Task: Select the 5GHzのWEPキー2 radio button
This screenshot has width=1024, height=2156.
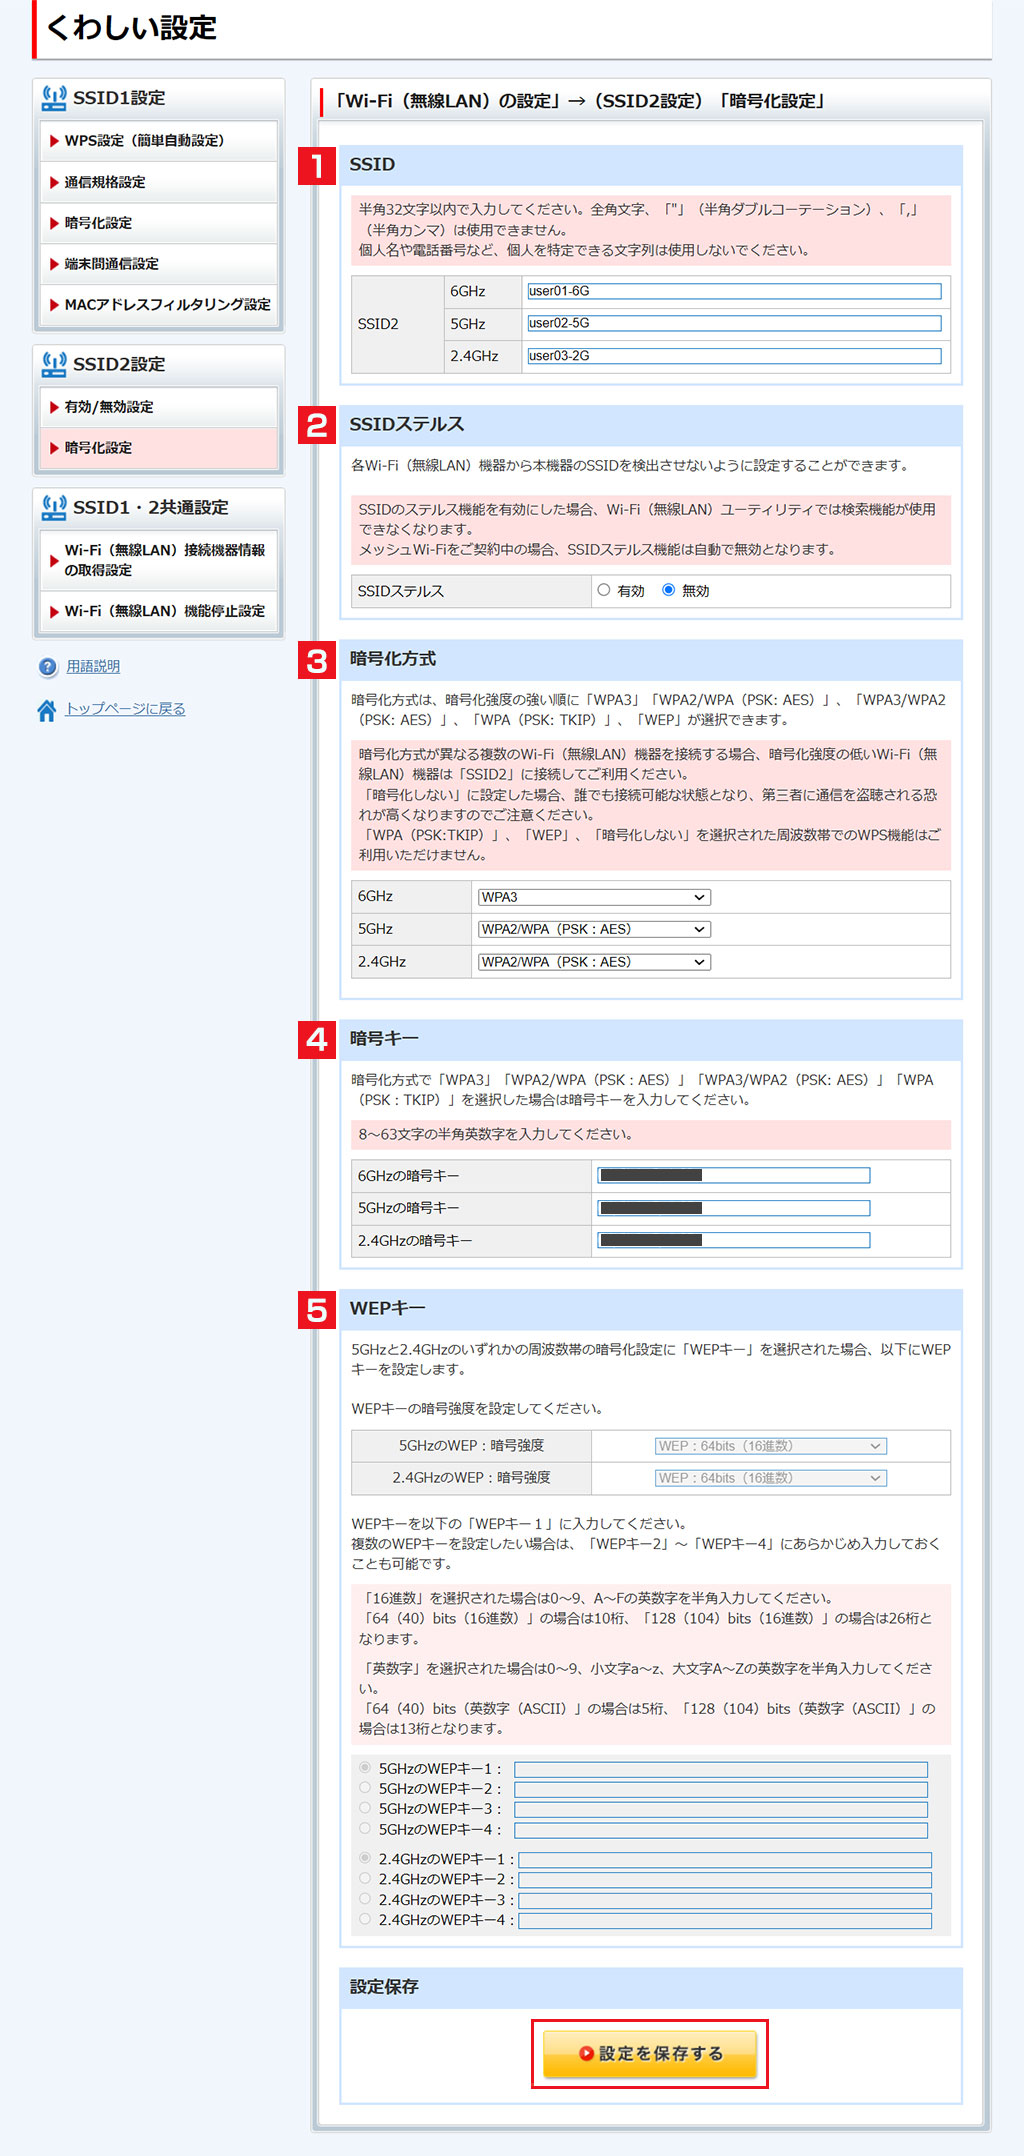Action: [365, 1788]
